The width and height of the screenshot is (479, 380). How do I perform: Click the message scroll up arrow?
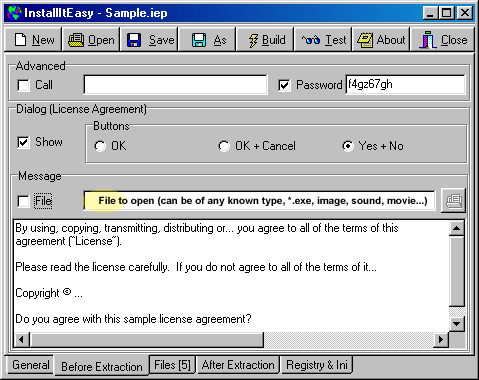[x=456, y=228]
